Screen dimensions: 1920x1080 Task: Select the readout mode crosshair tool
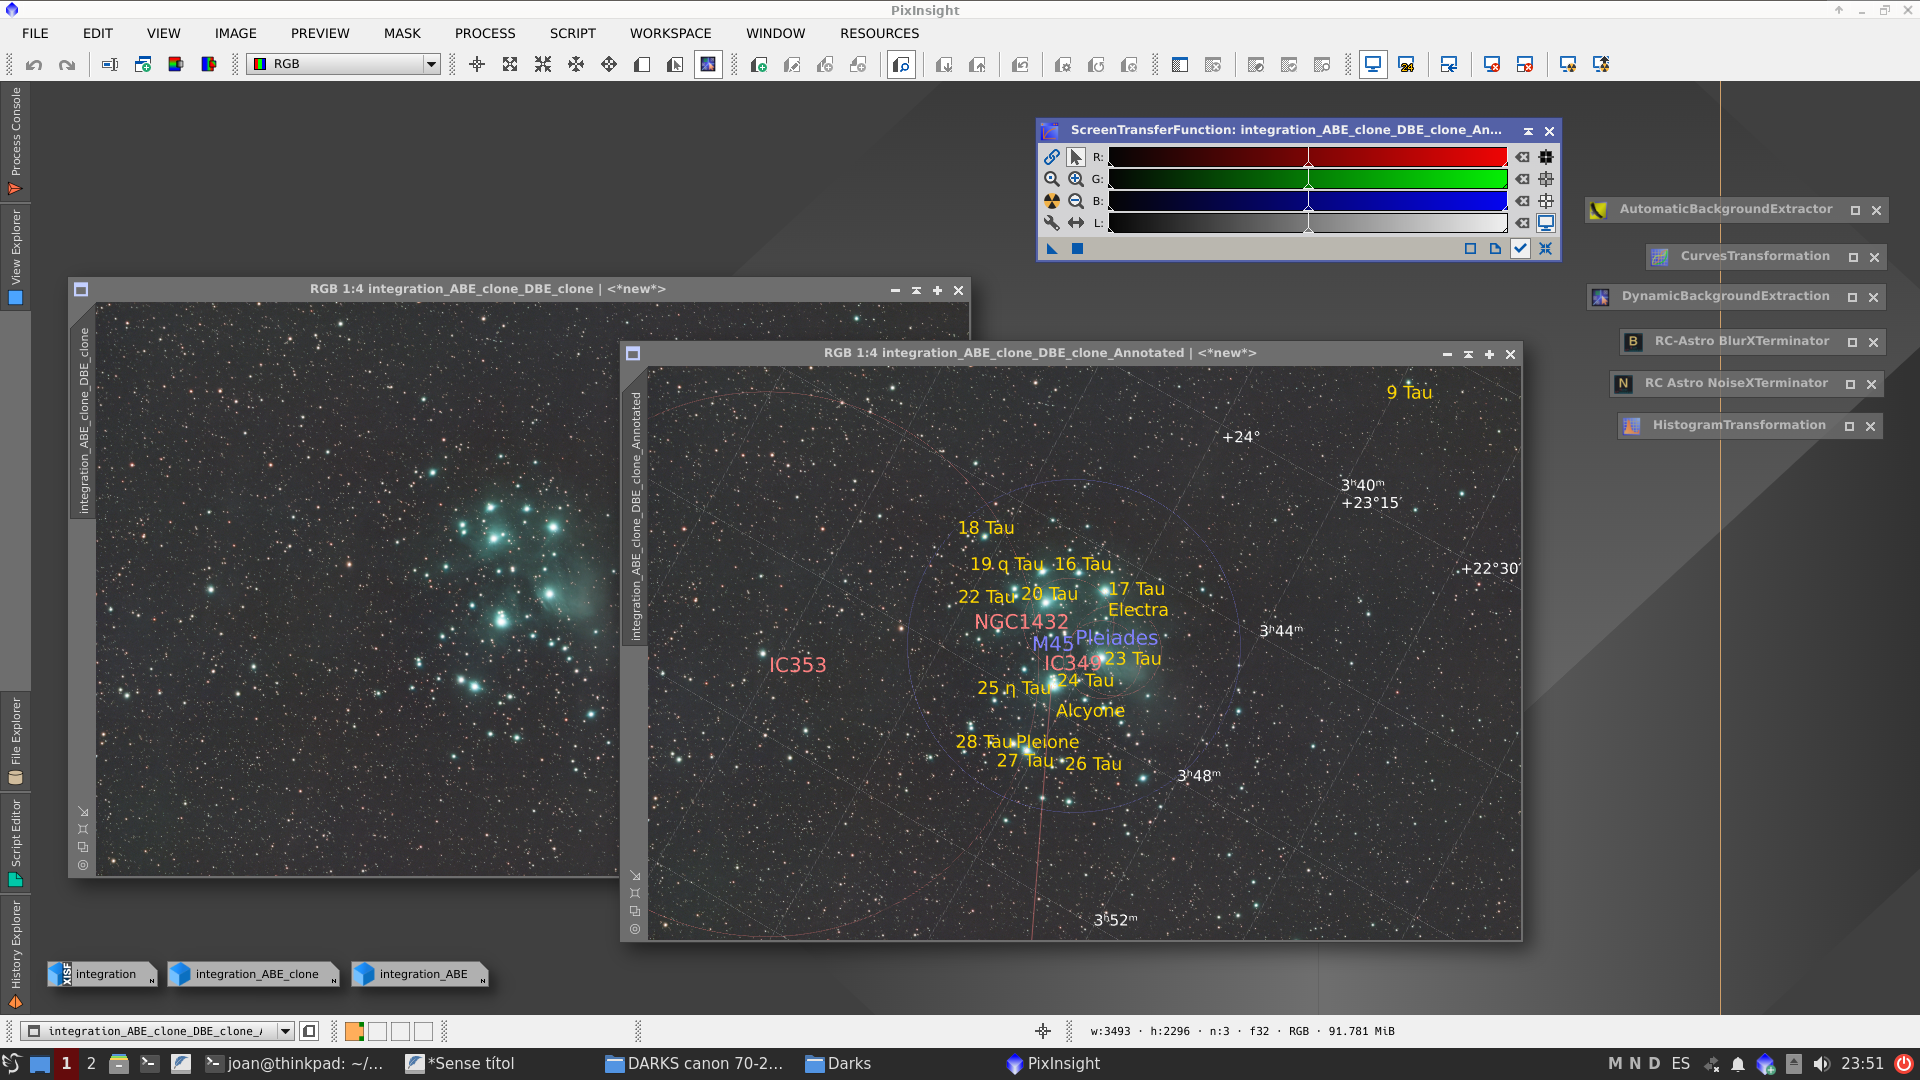pyautogui.click(x=477, y=65)
